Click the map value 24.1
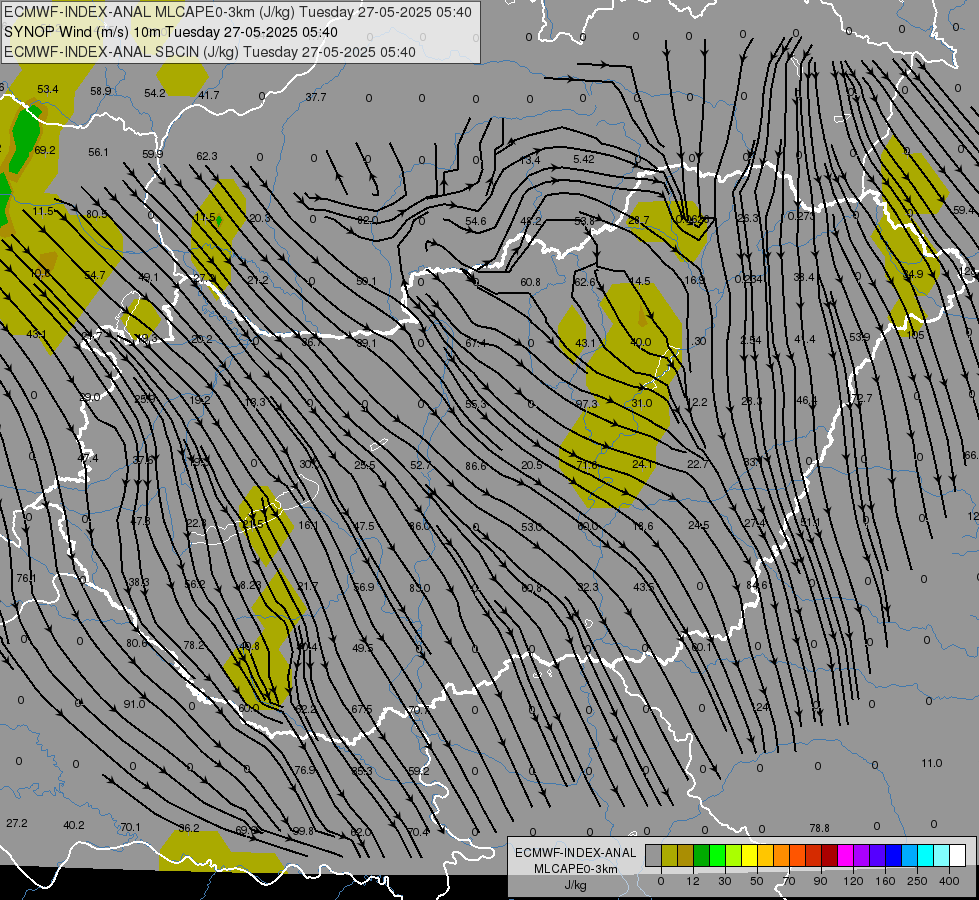This screenshot has height=900, width=979. pyautogui.click(x=642, y=464)
